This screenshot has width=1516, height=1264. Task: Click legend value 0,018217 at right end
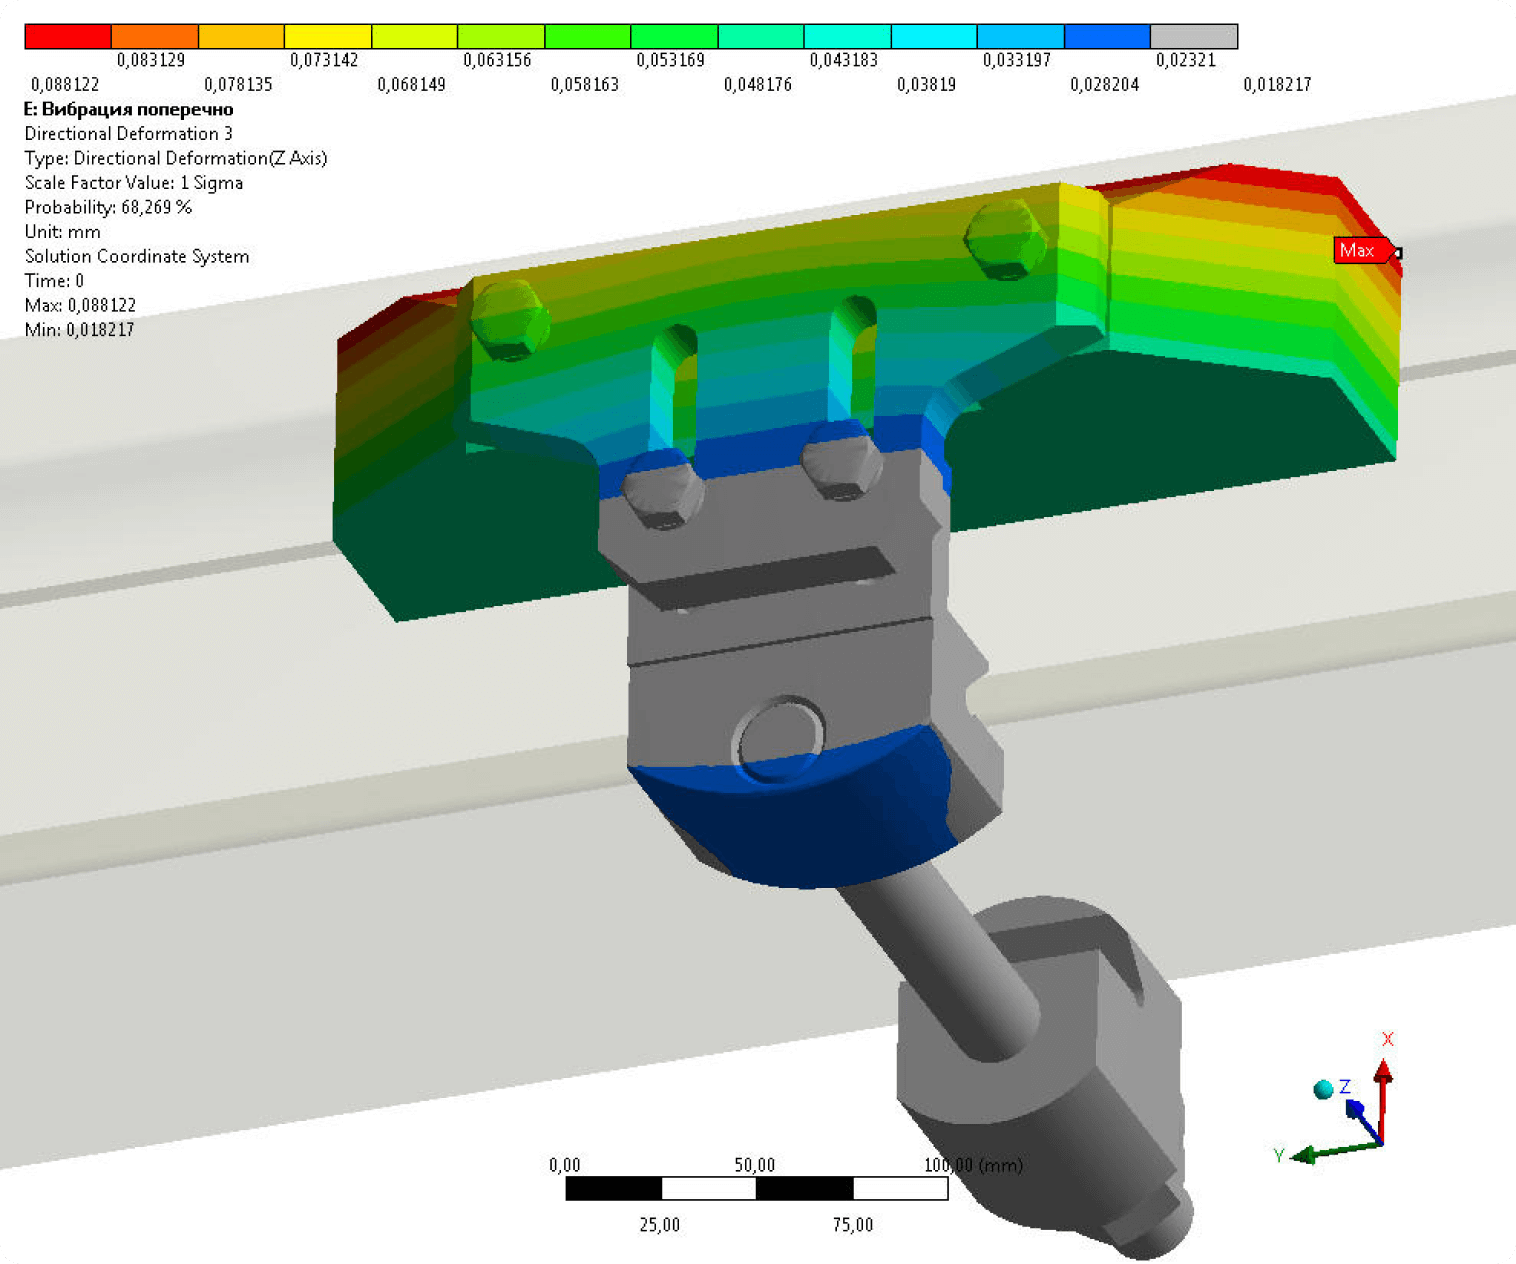click(1277, 85)
